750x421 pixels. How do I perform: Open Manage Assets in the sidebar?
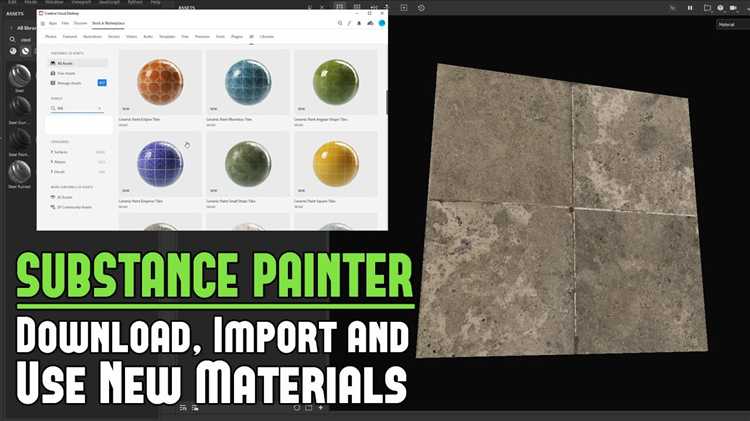click(72, 83)
